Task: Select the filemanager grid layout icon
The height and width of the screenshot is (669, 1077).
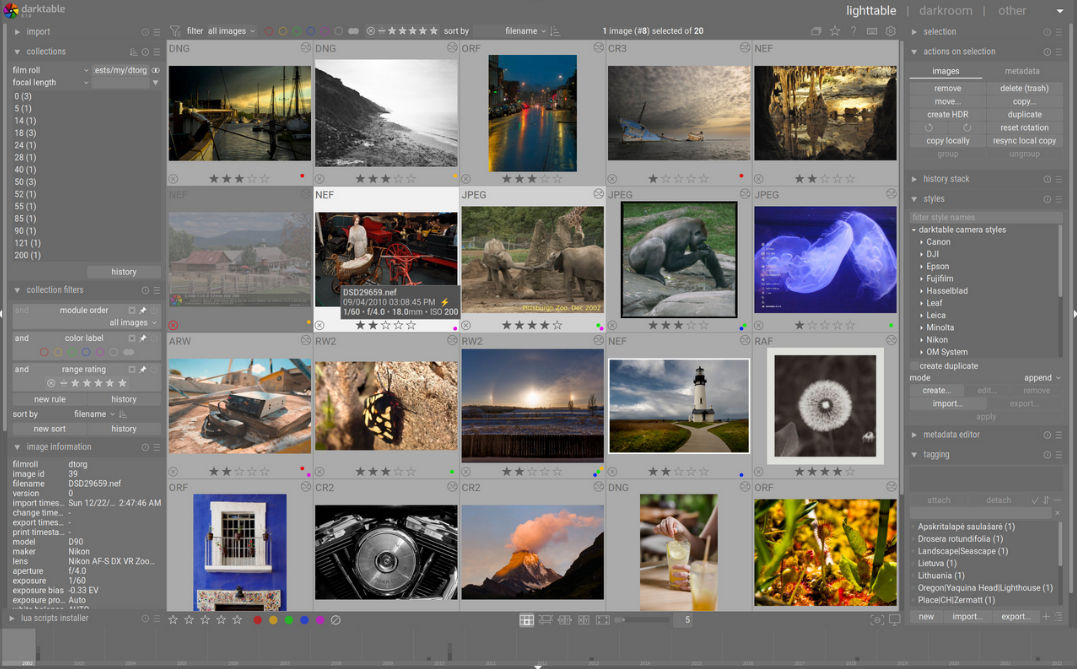Action: [527, 620]
